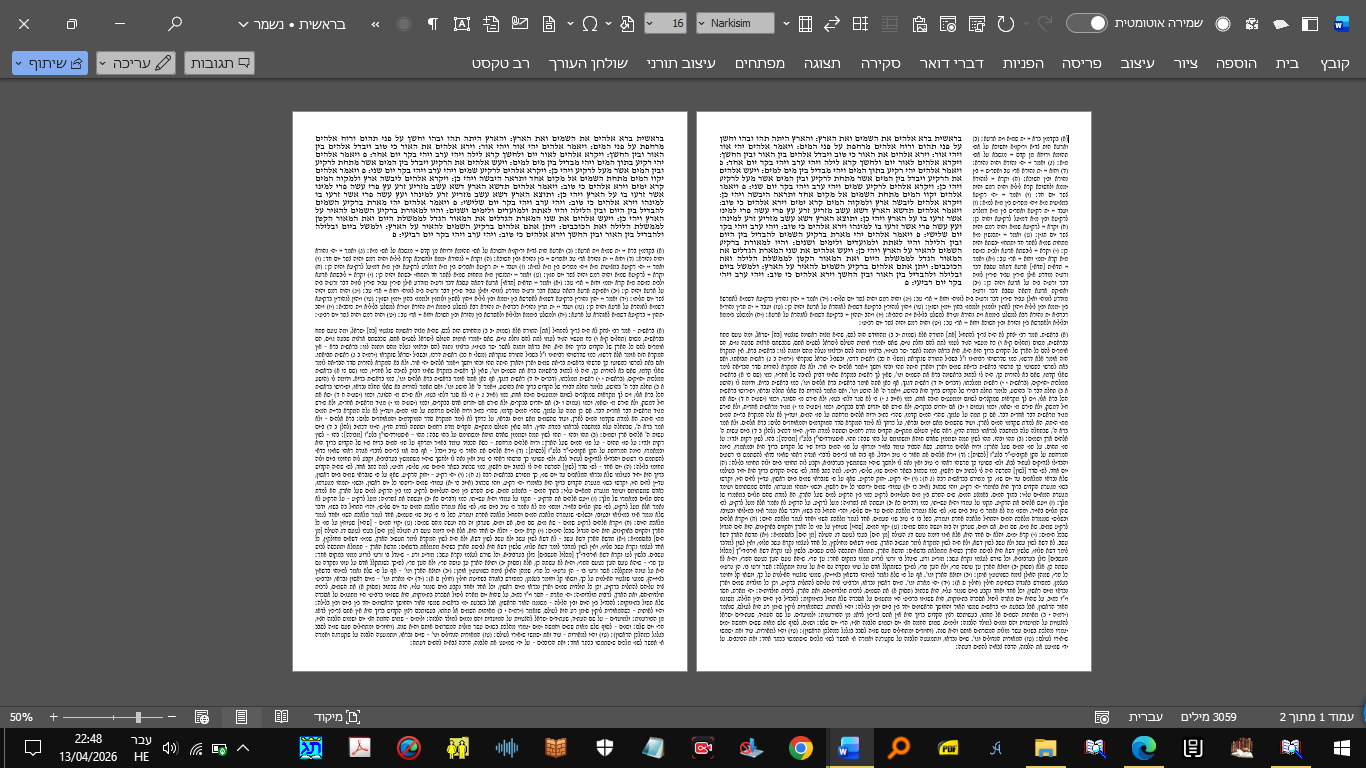The image size is (1366, 768).
Task: Open Google Chrome from the taskbar
Action: (x=800, y=747)
